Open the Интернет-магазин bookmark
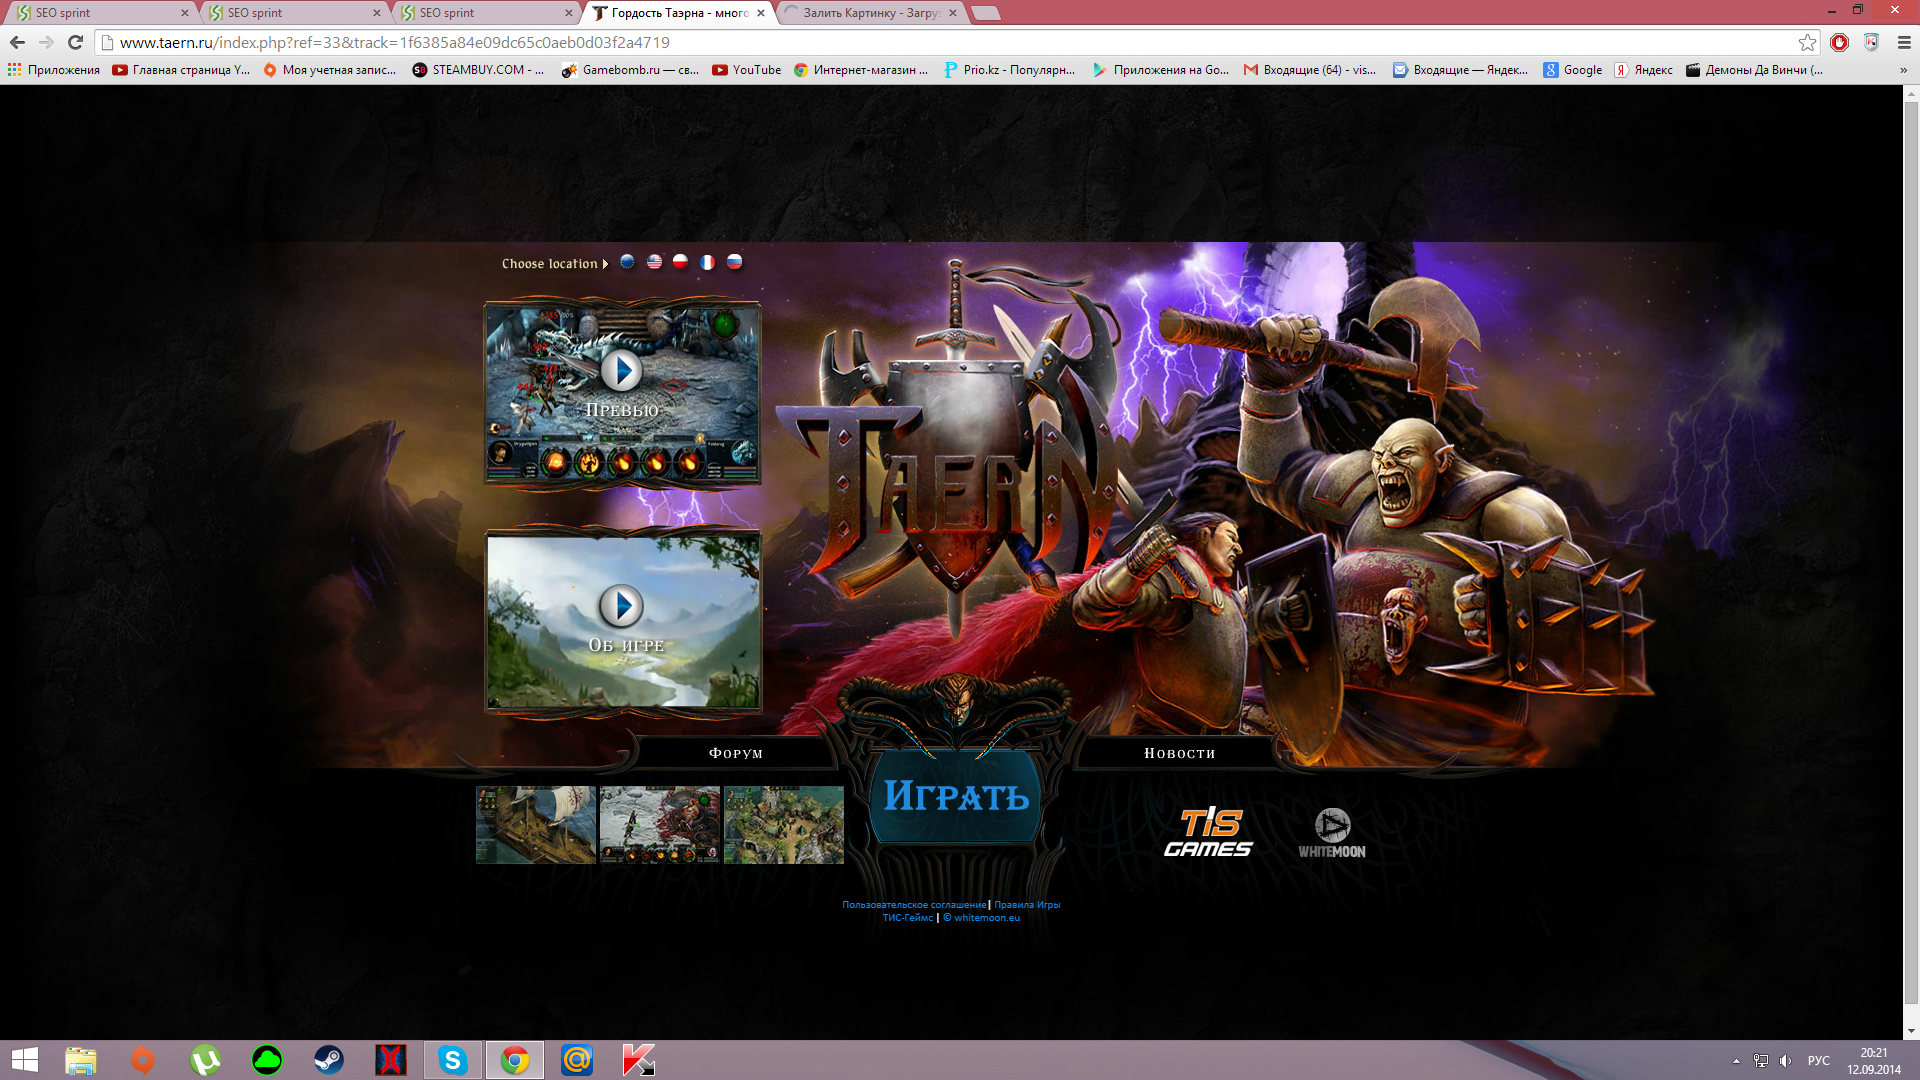The width and height of the screenshot is (1920, 1080). point(861,70)
